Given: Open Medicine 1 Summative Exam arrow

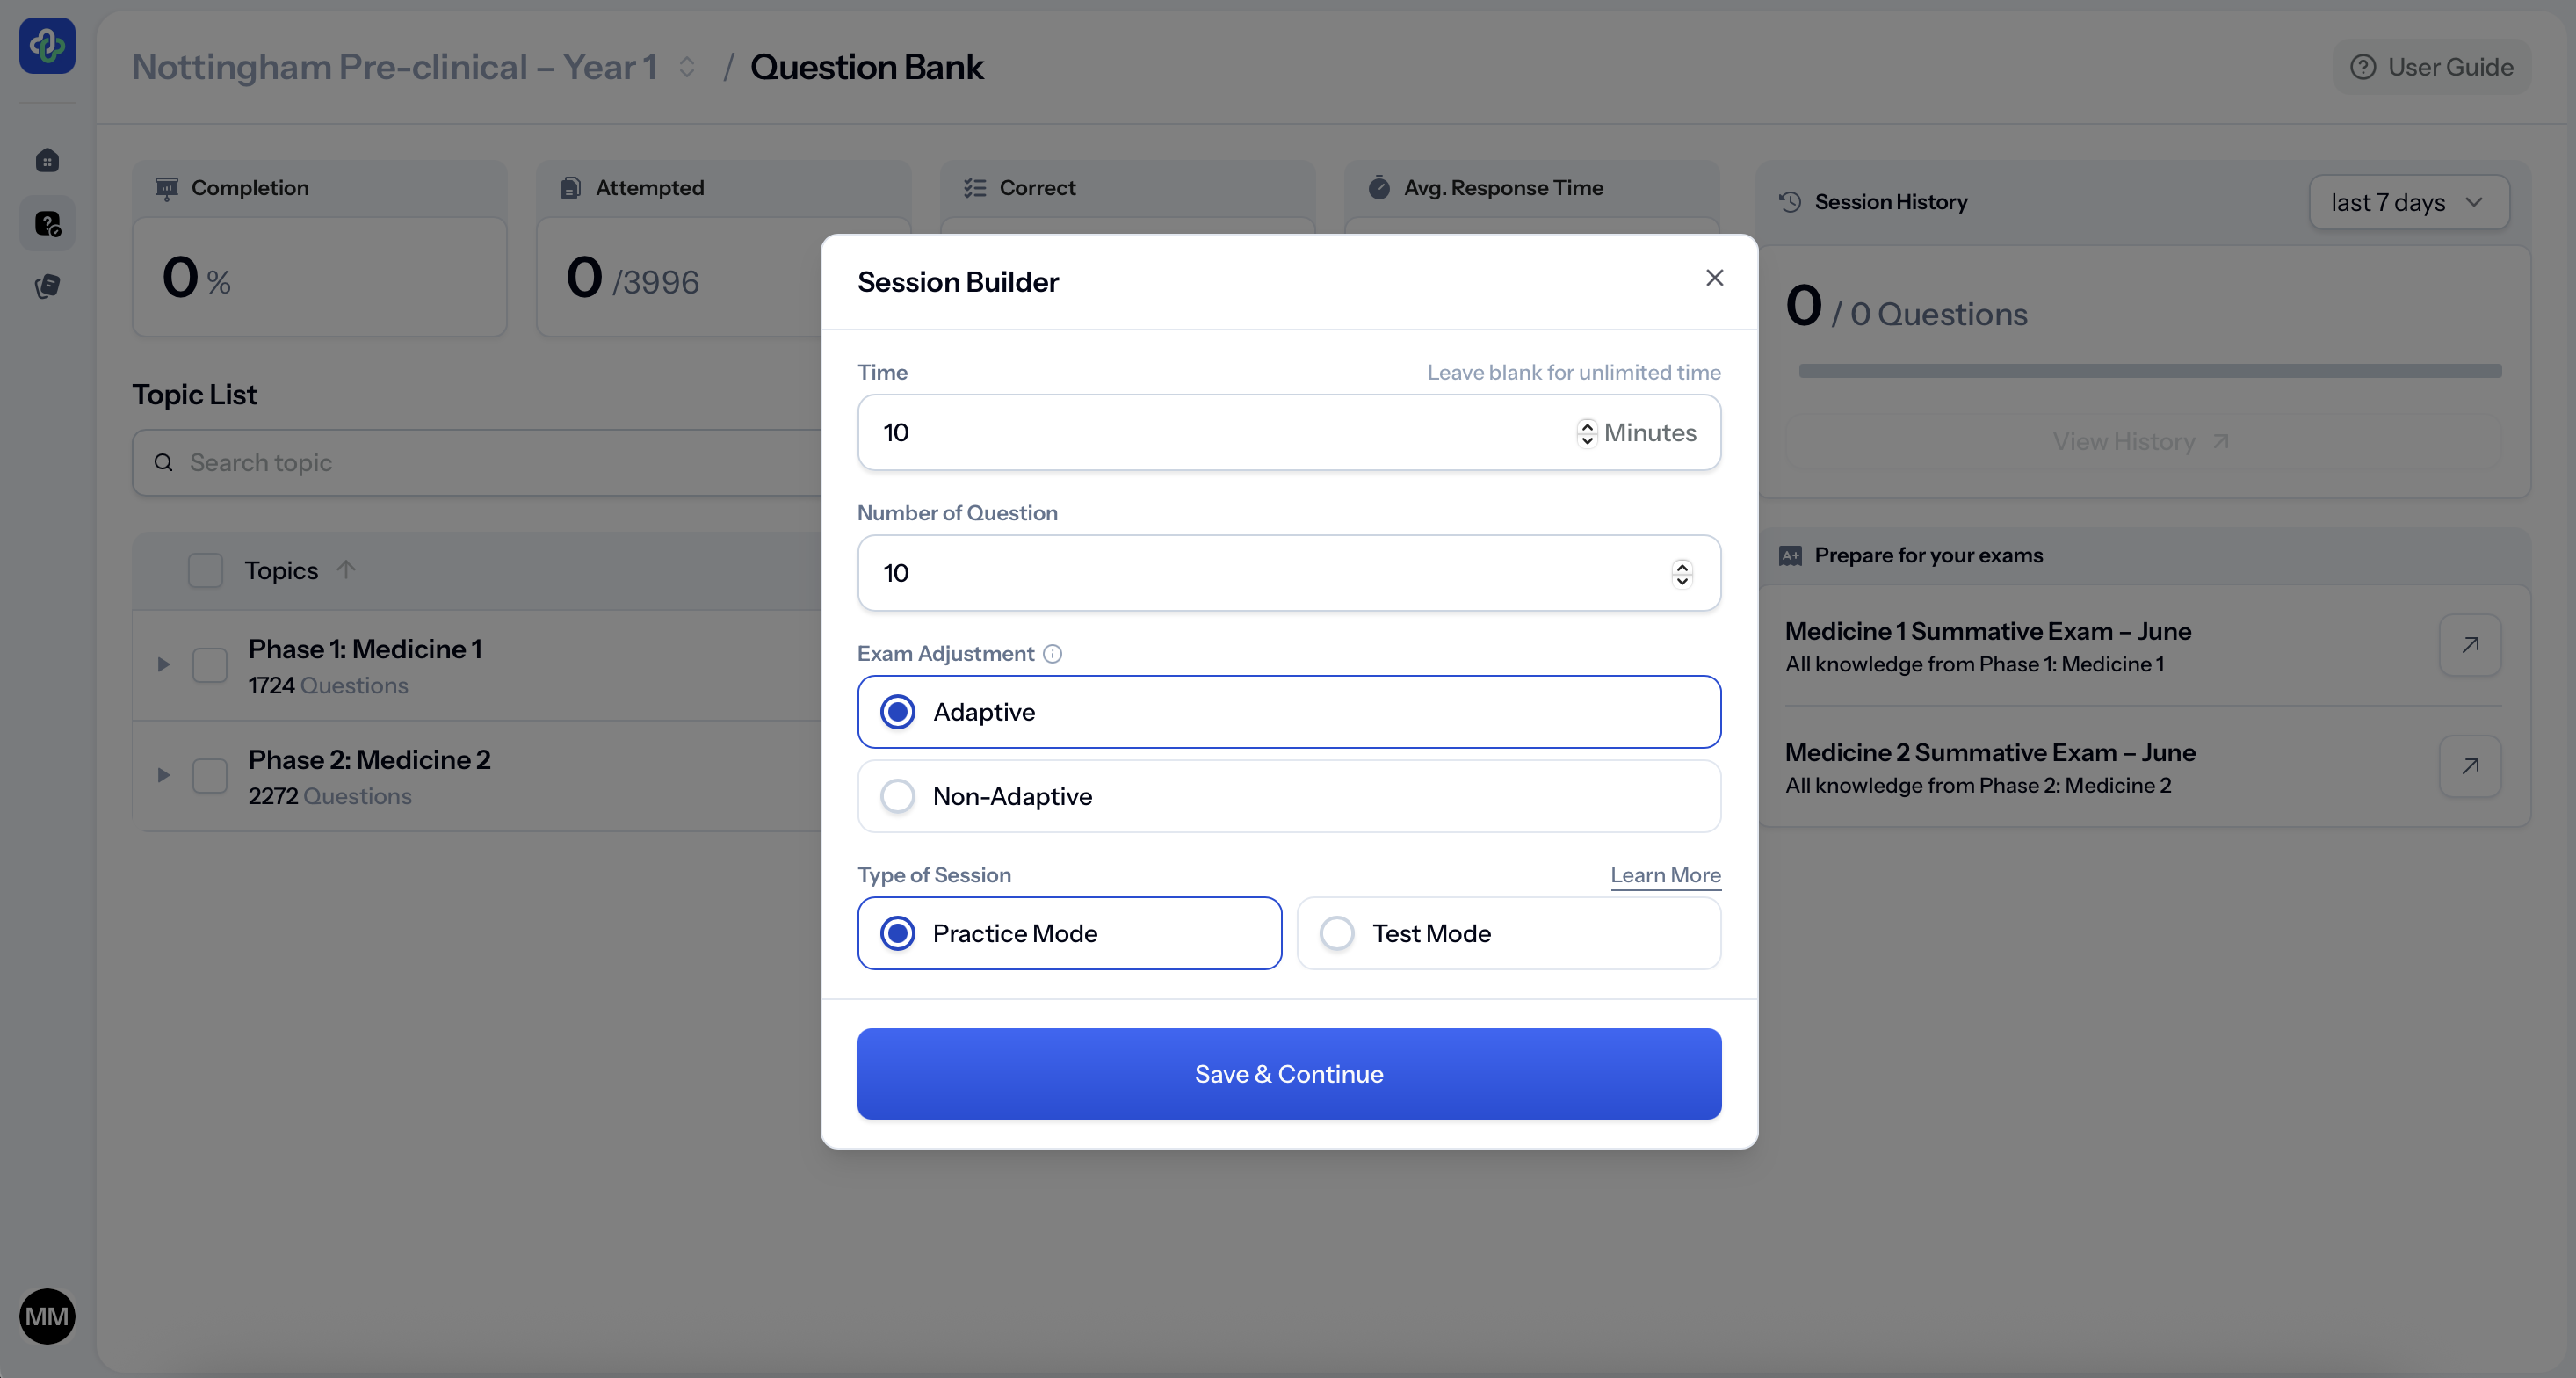Looking at the screenshot, I should 2470,645.
